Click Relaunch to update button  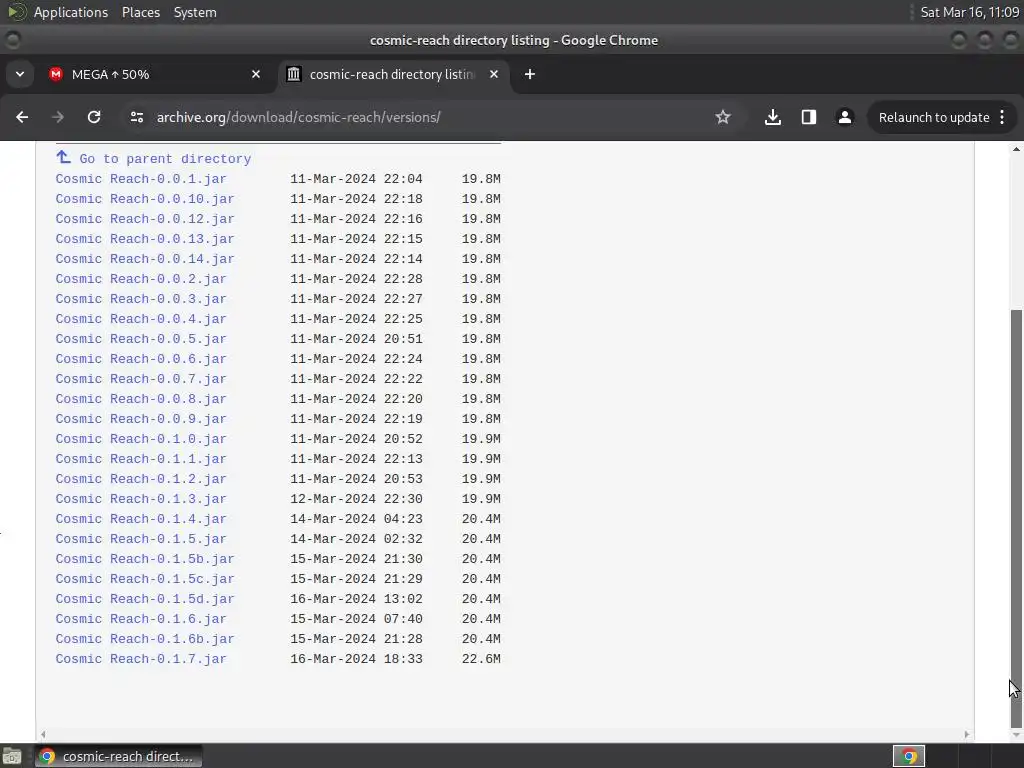click(x=934, y=118)
